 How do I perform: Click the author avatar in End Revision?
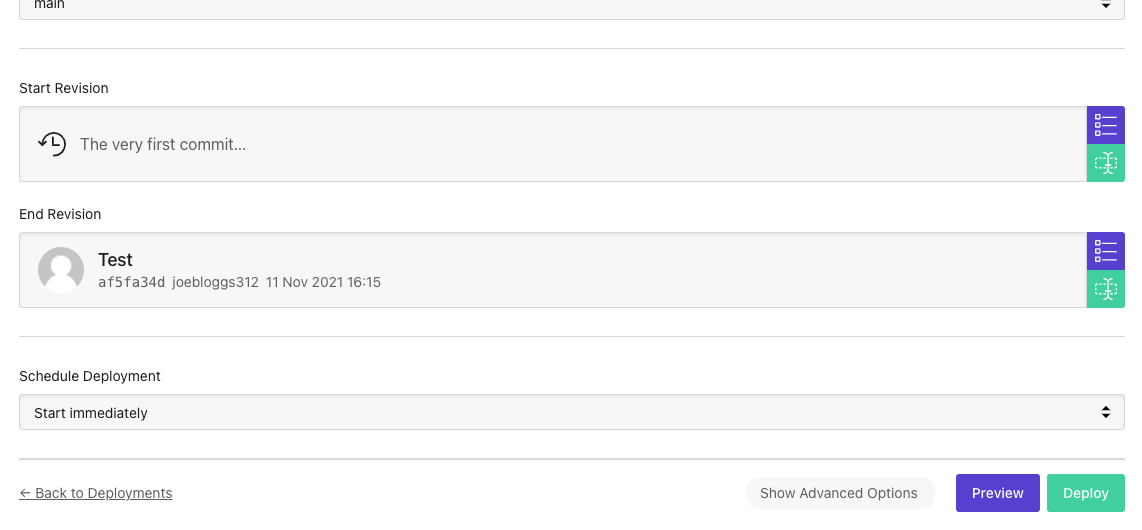60,270
